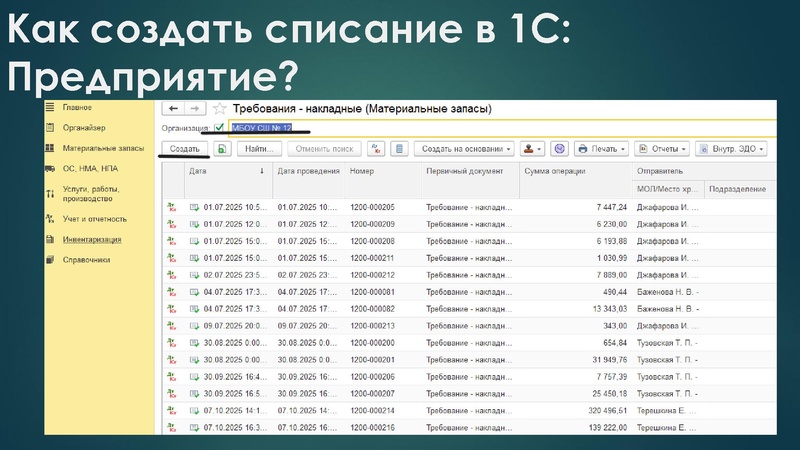This screenshot has height=450, width=800.
Task: Open search with the Найти button
Action: [259, 149]
